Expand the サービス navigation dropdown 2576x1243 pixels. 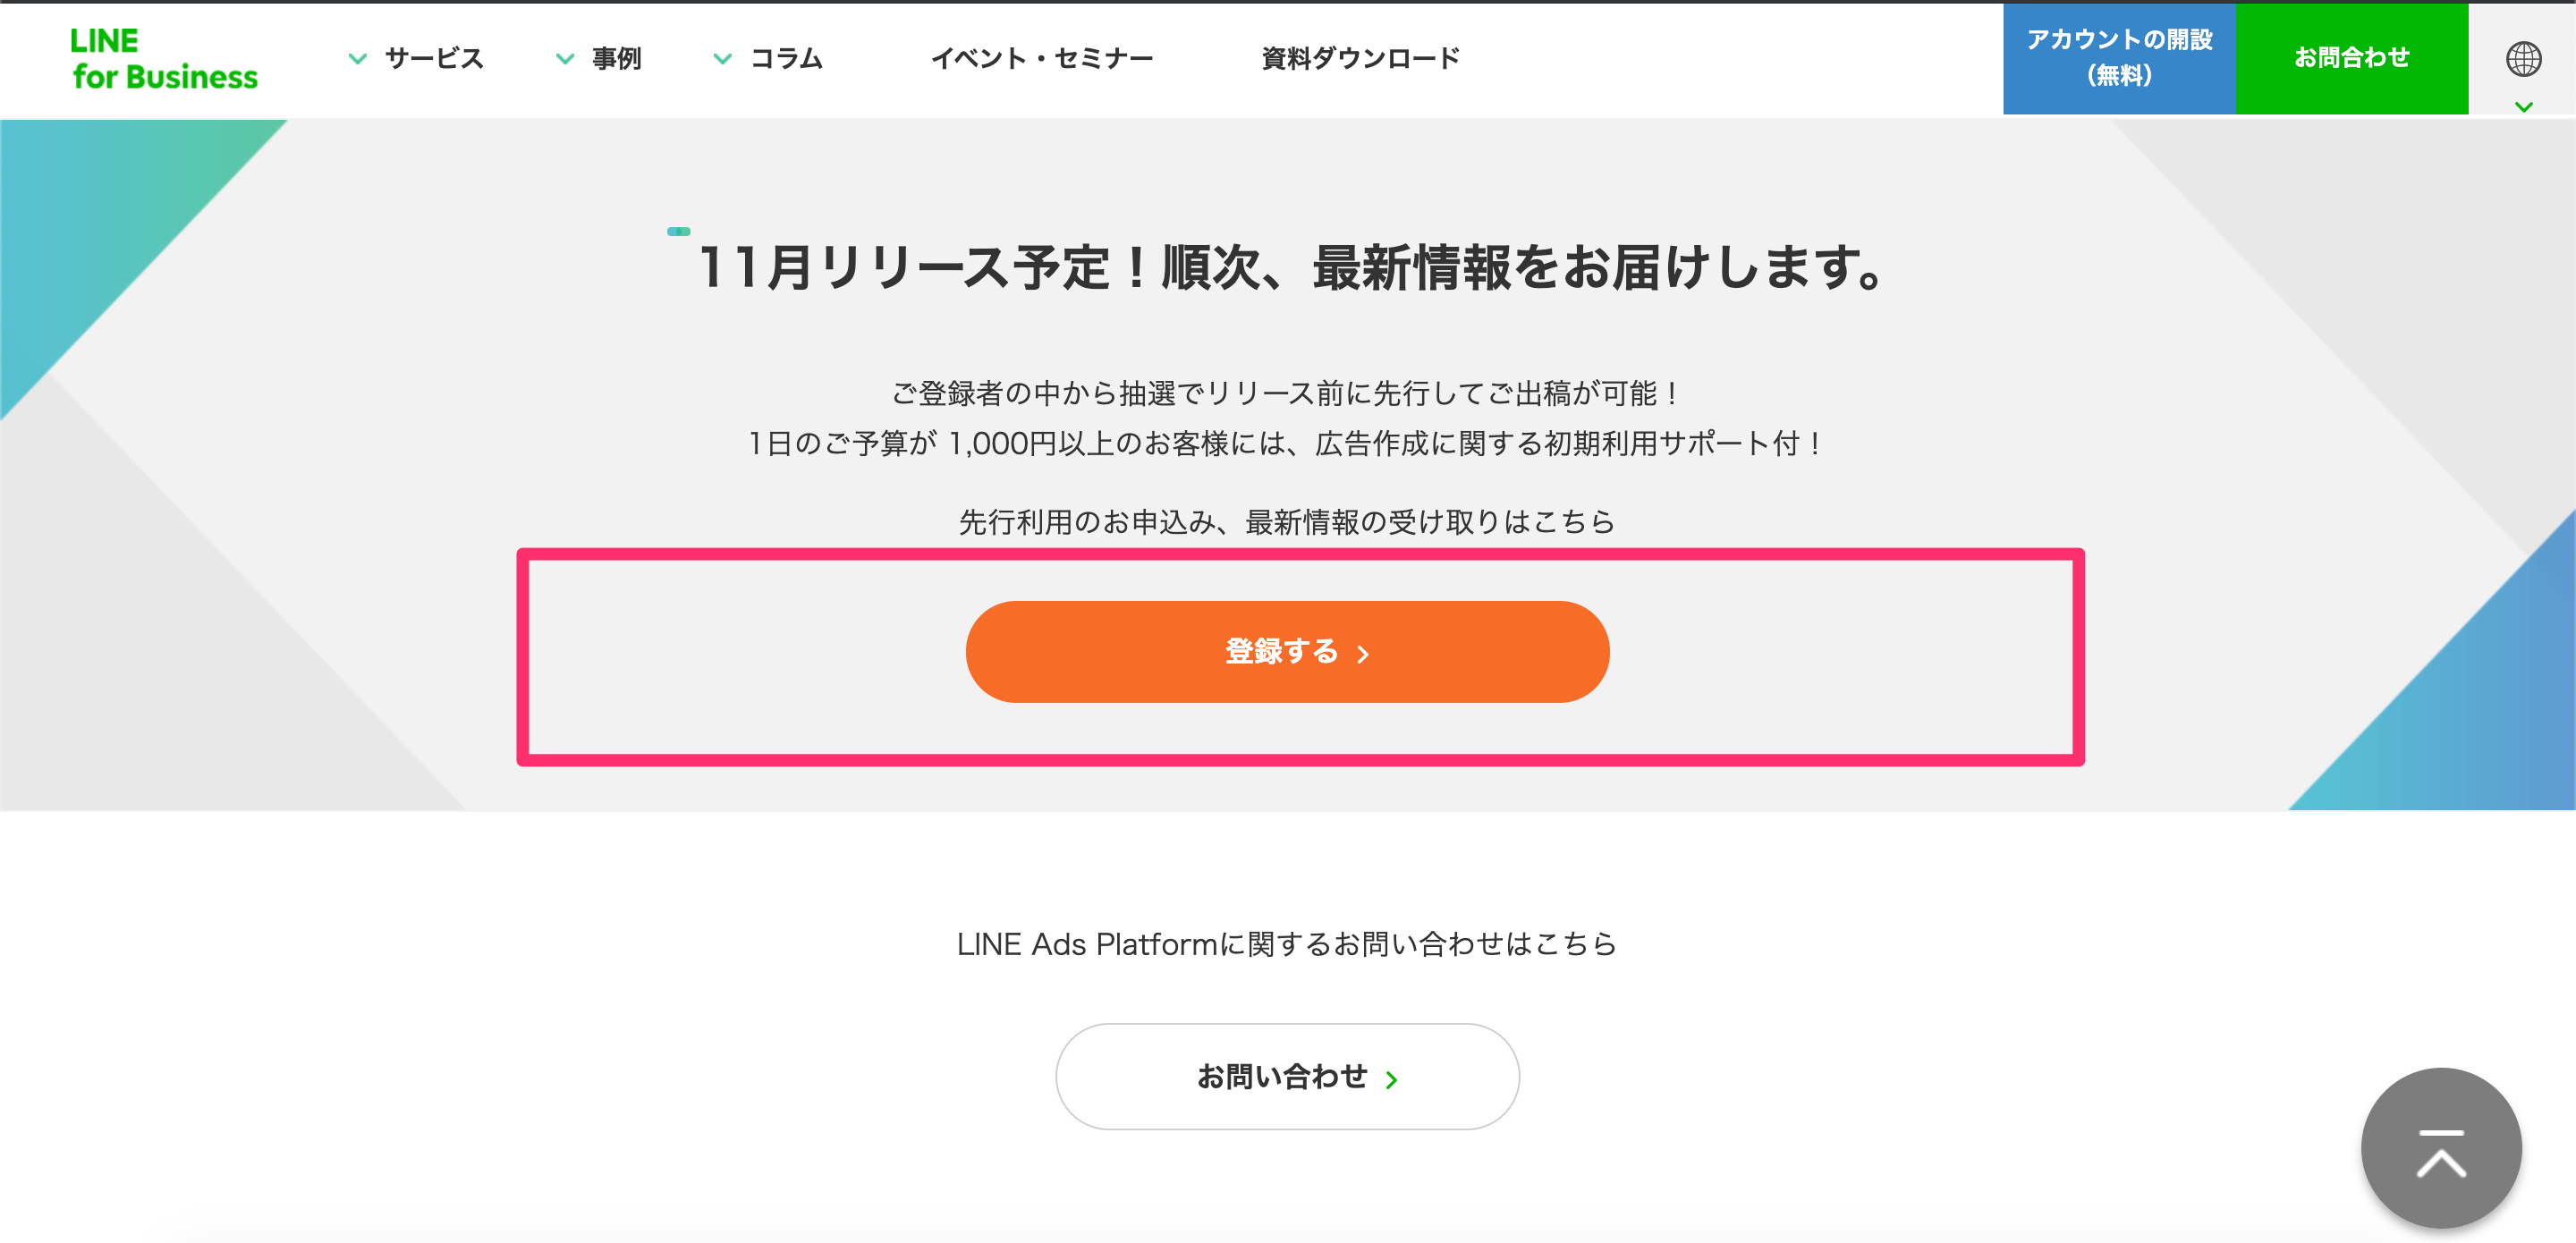point(433,58)
